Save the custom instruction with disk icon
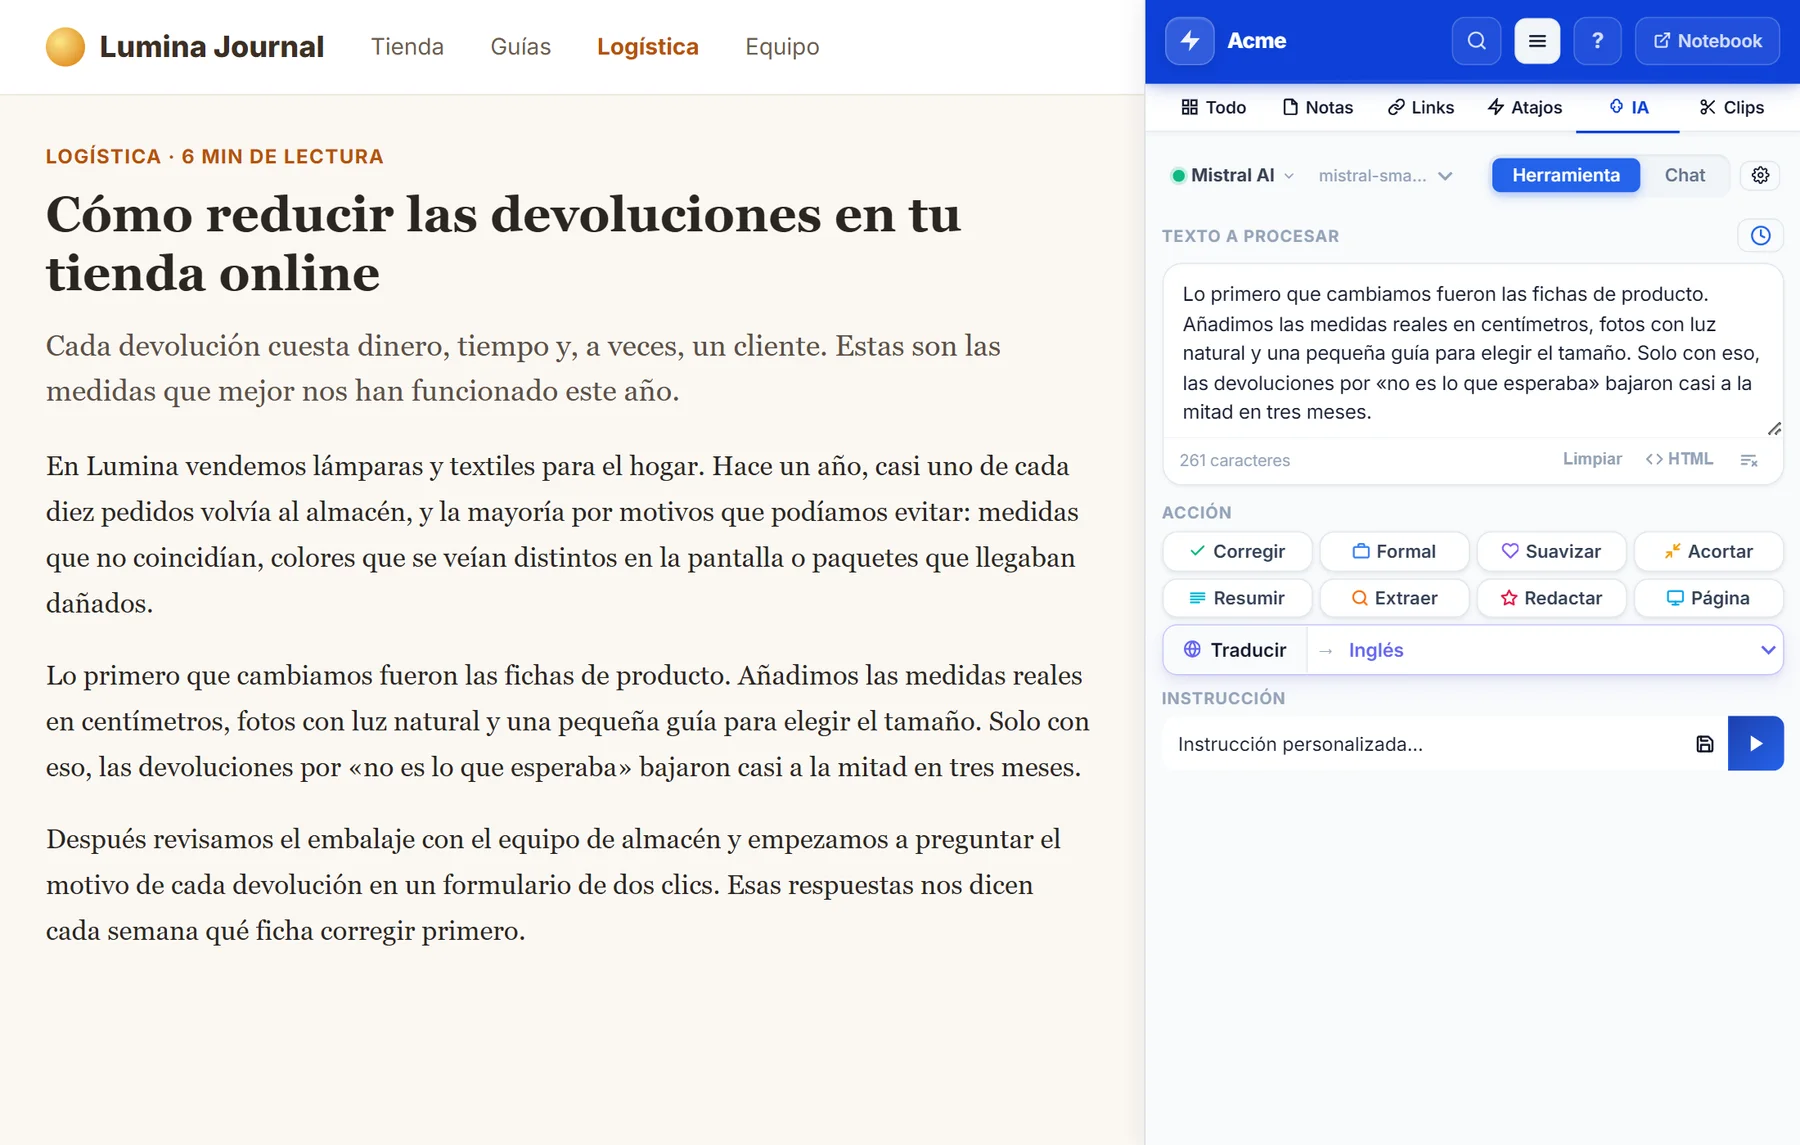This screenshot has height=1145, width=1800. 1705,744
